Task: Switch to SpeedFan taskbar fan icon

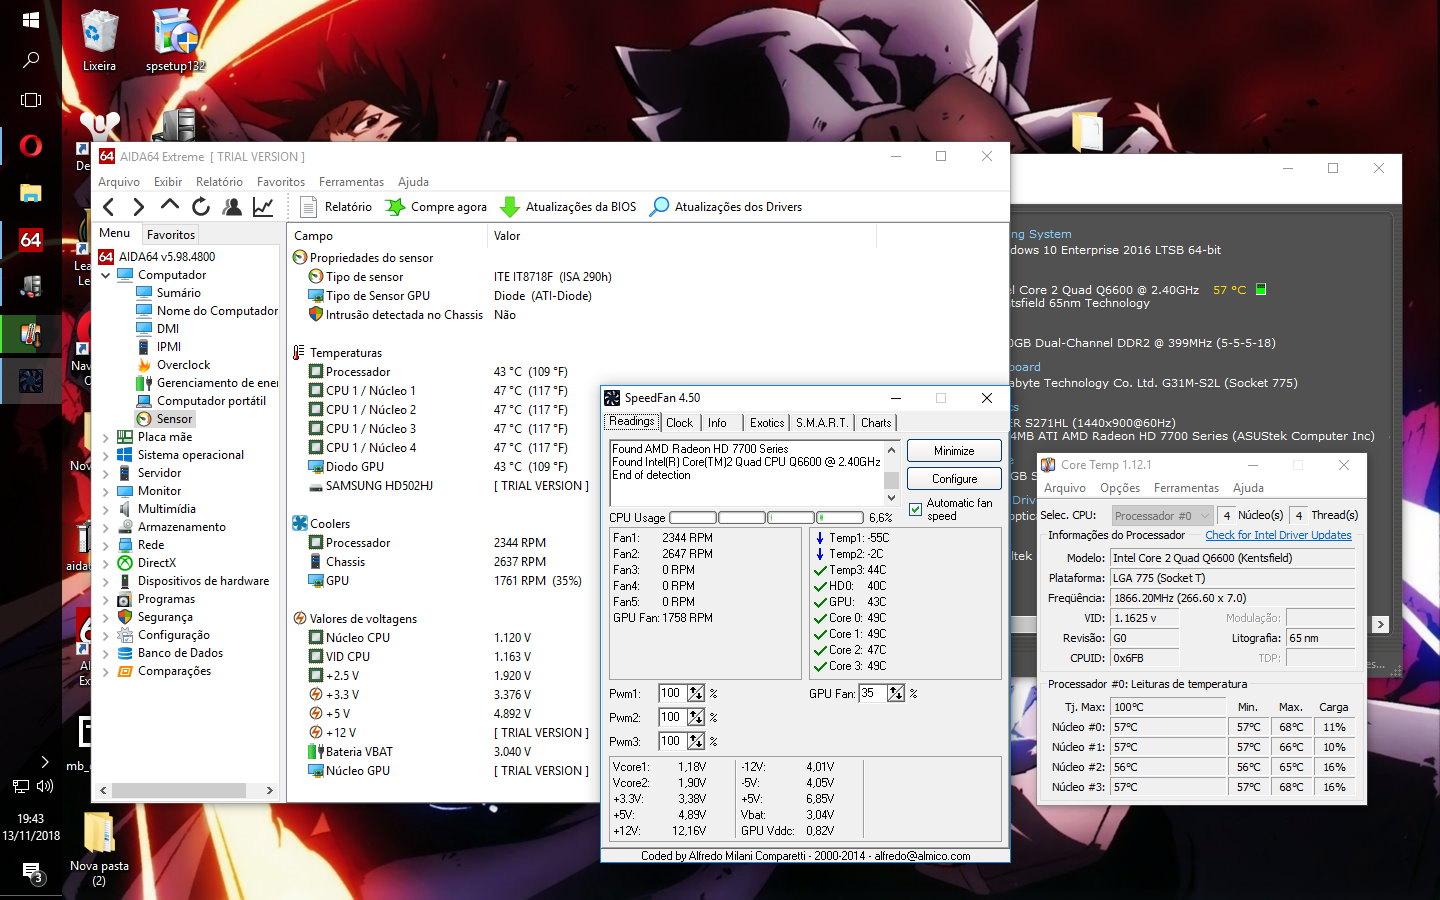Action: pyautogui.click(x=30, y=381)
